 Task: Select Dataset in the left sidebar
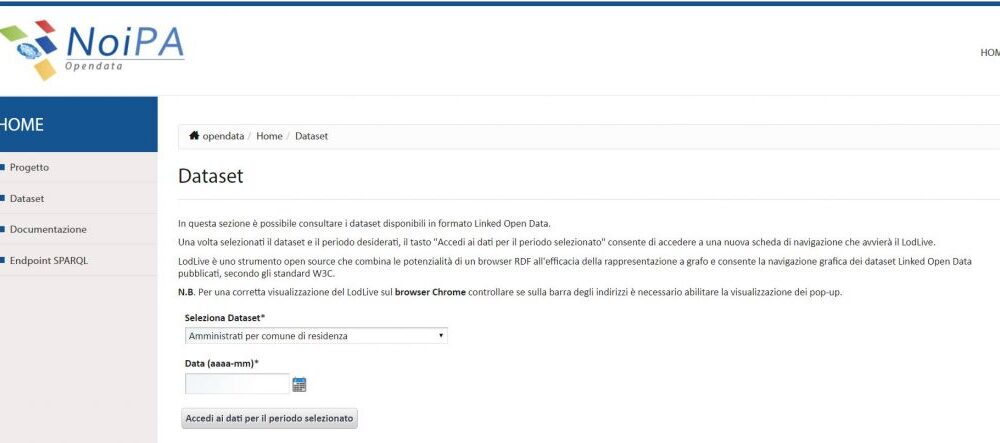27,199
